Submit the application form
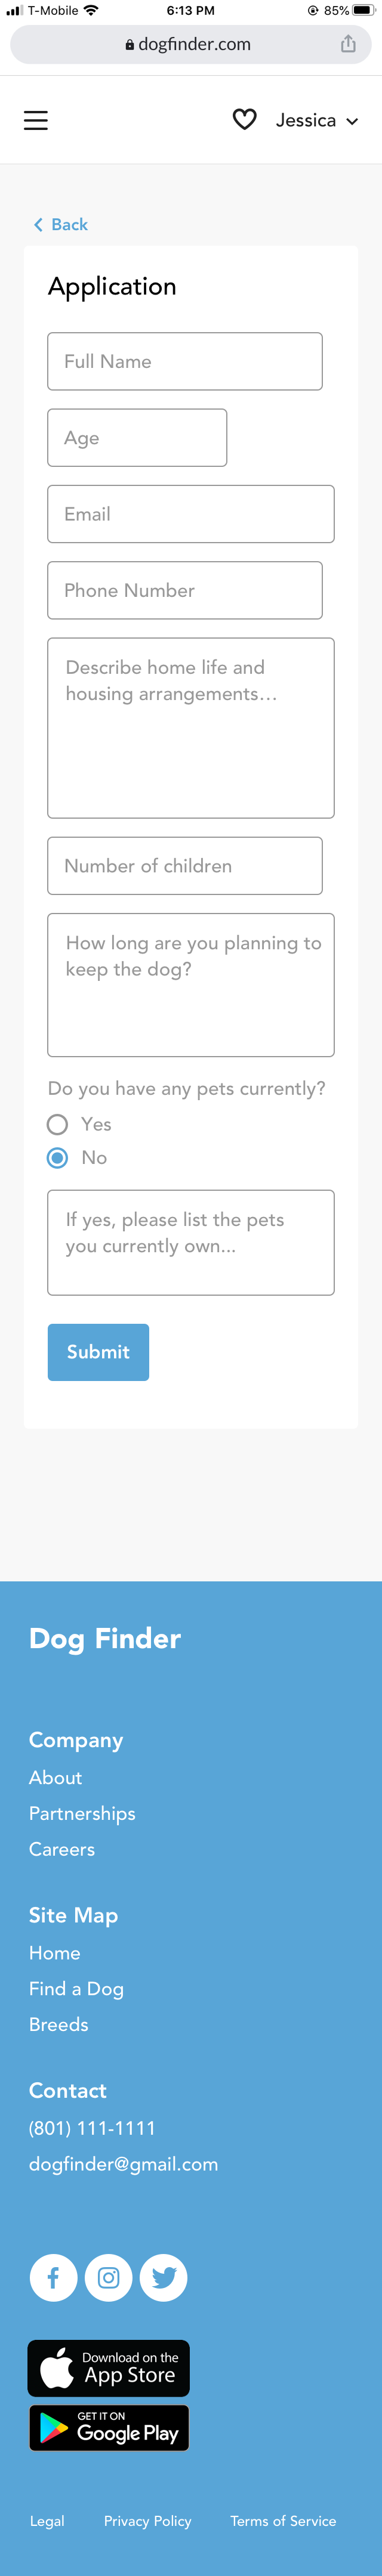Image resolution: width=382 pixels, height=2576 pixels. tap(98, 1352)
